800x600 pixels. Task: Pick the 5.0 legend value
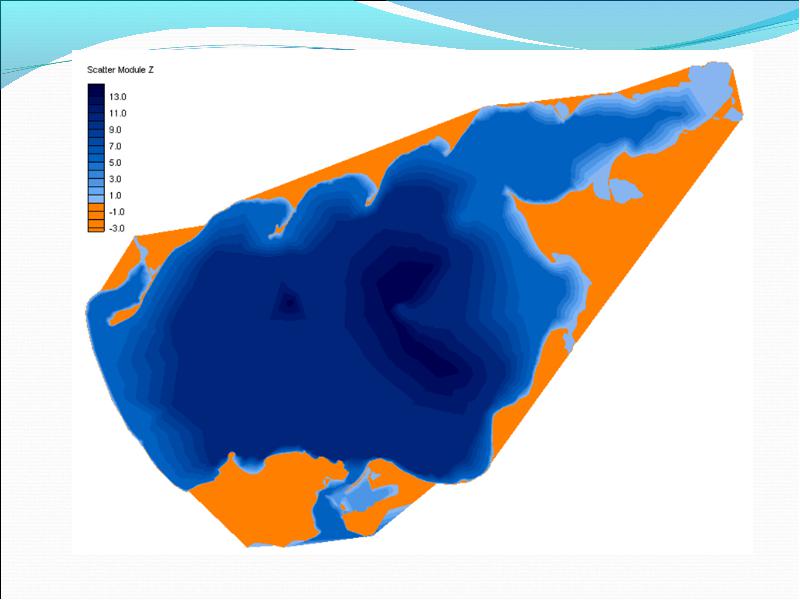point(115,163)
